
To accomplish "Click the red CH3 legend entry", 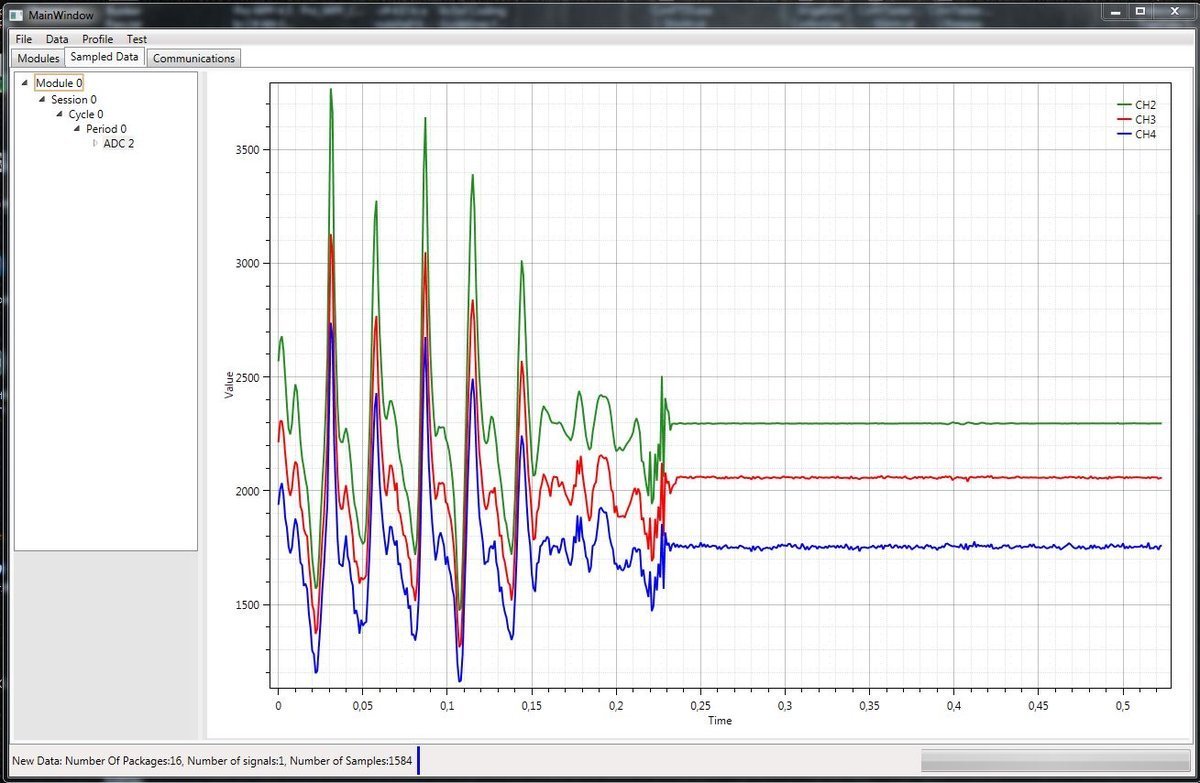I will [1136, 120].
